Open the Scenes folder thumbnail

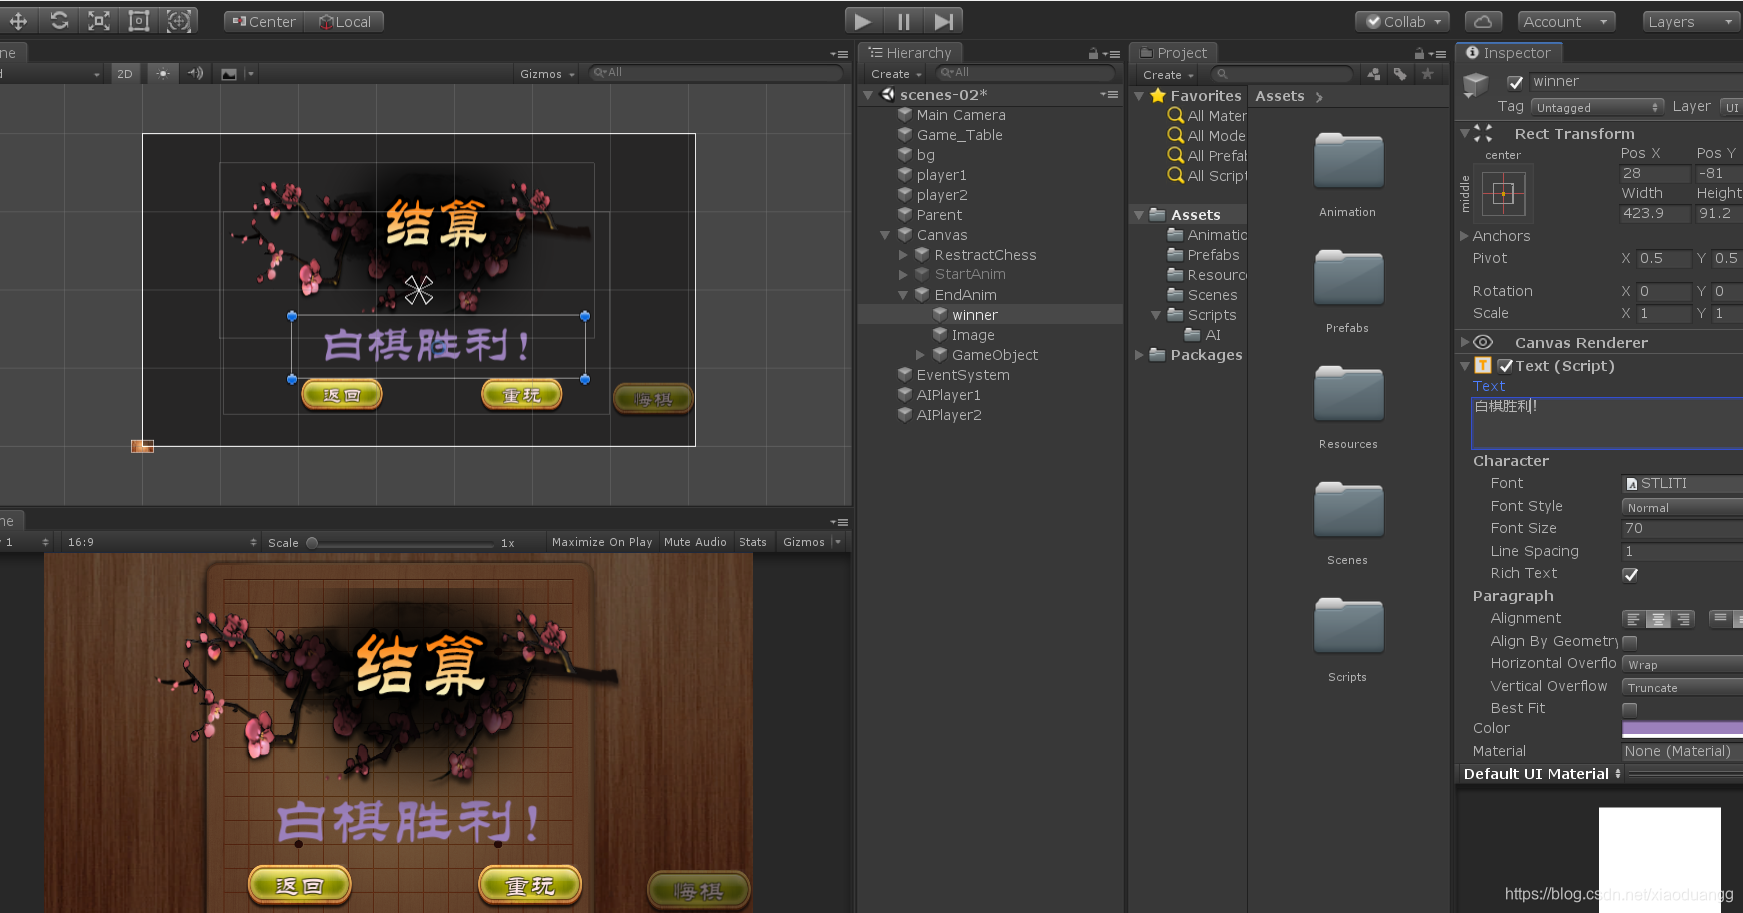[1348, 509]
